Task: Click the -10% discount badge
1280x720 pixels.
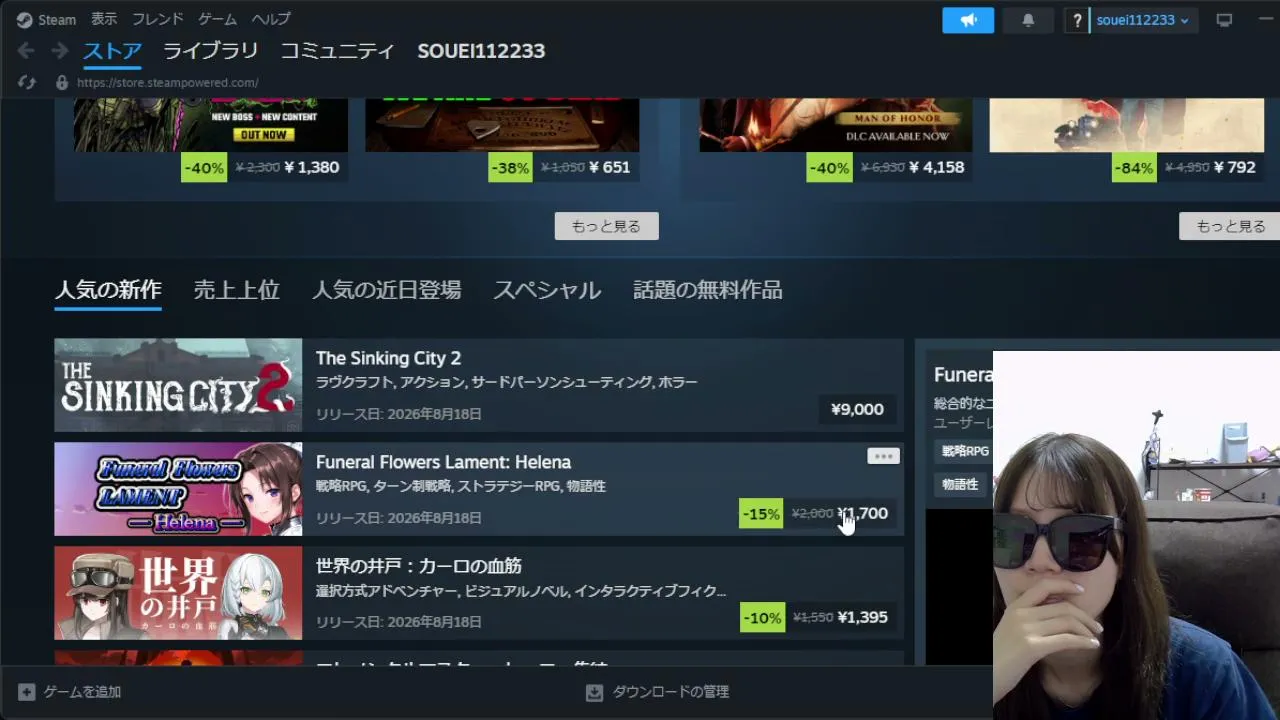Action: click(762, 618)
